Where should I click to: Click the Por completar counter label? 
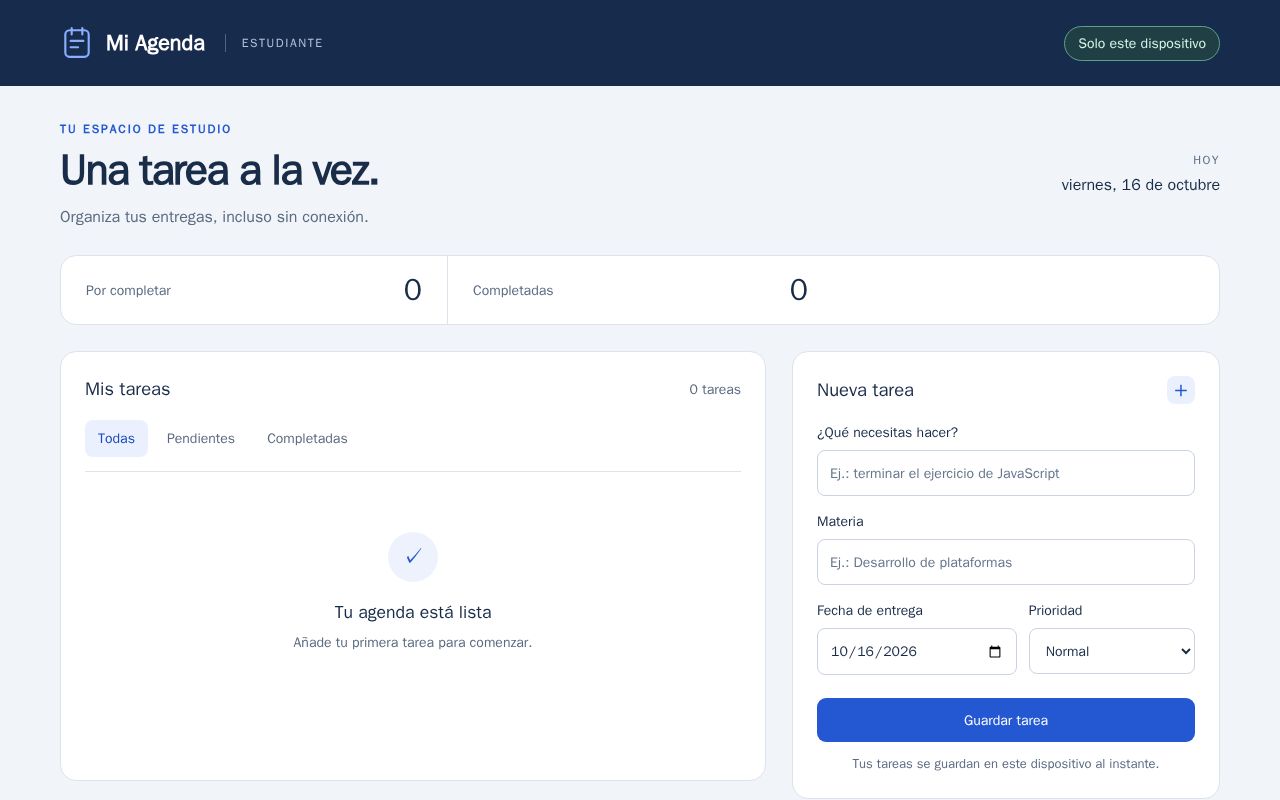click(x=128, y=290)
